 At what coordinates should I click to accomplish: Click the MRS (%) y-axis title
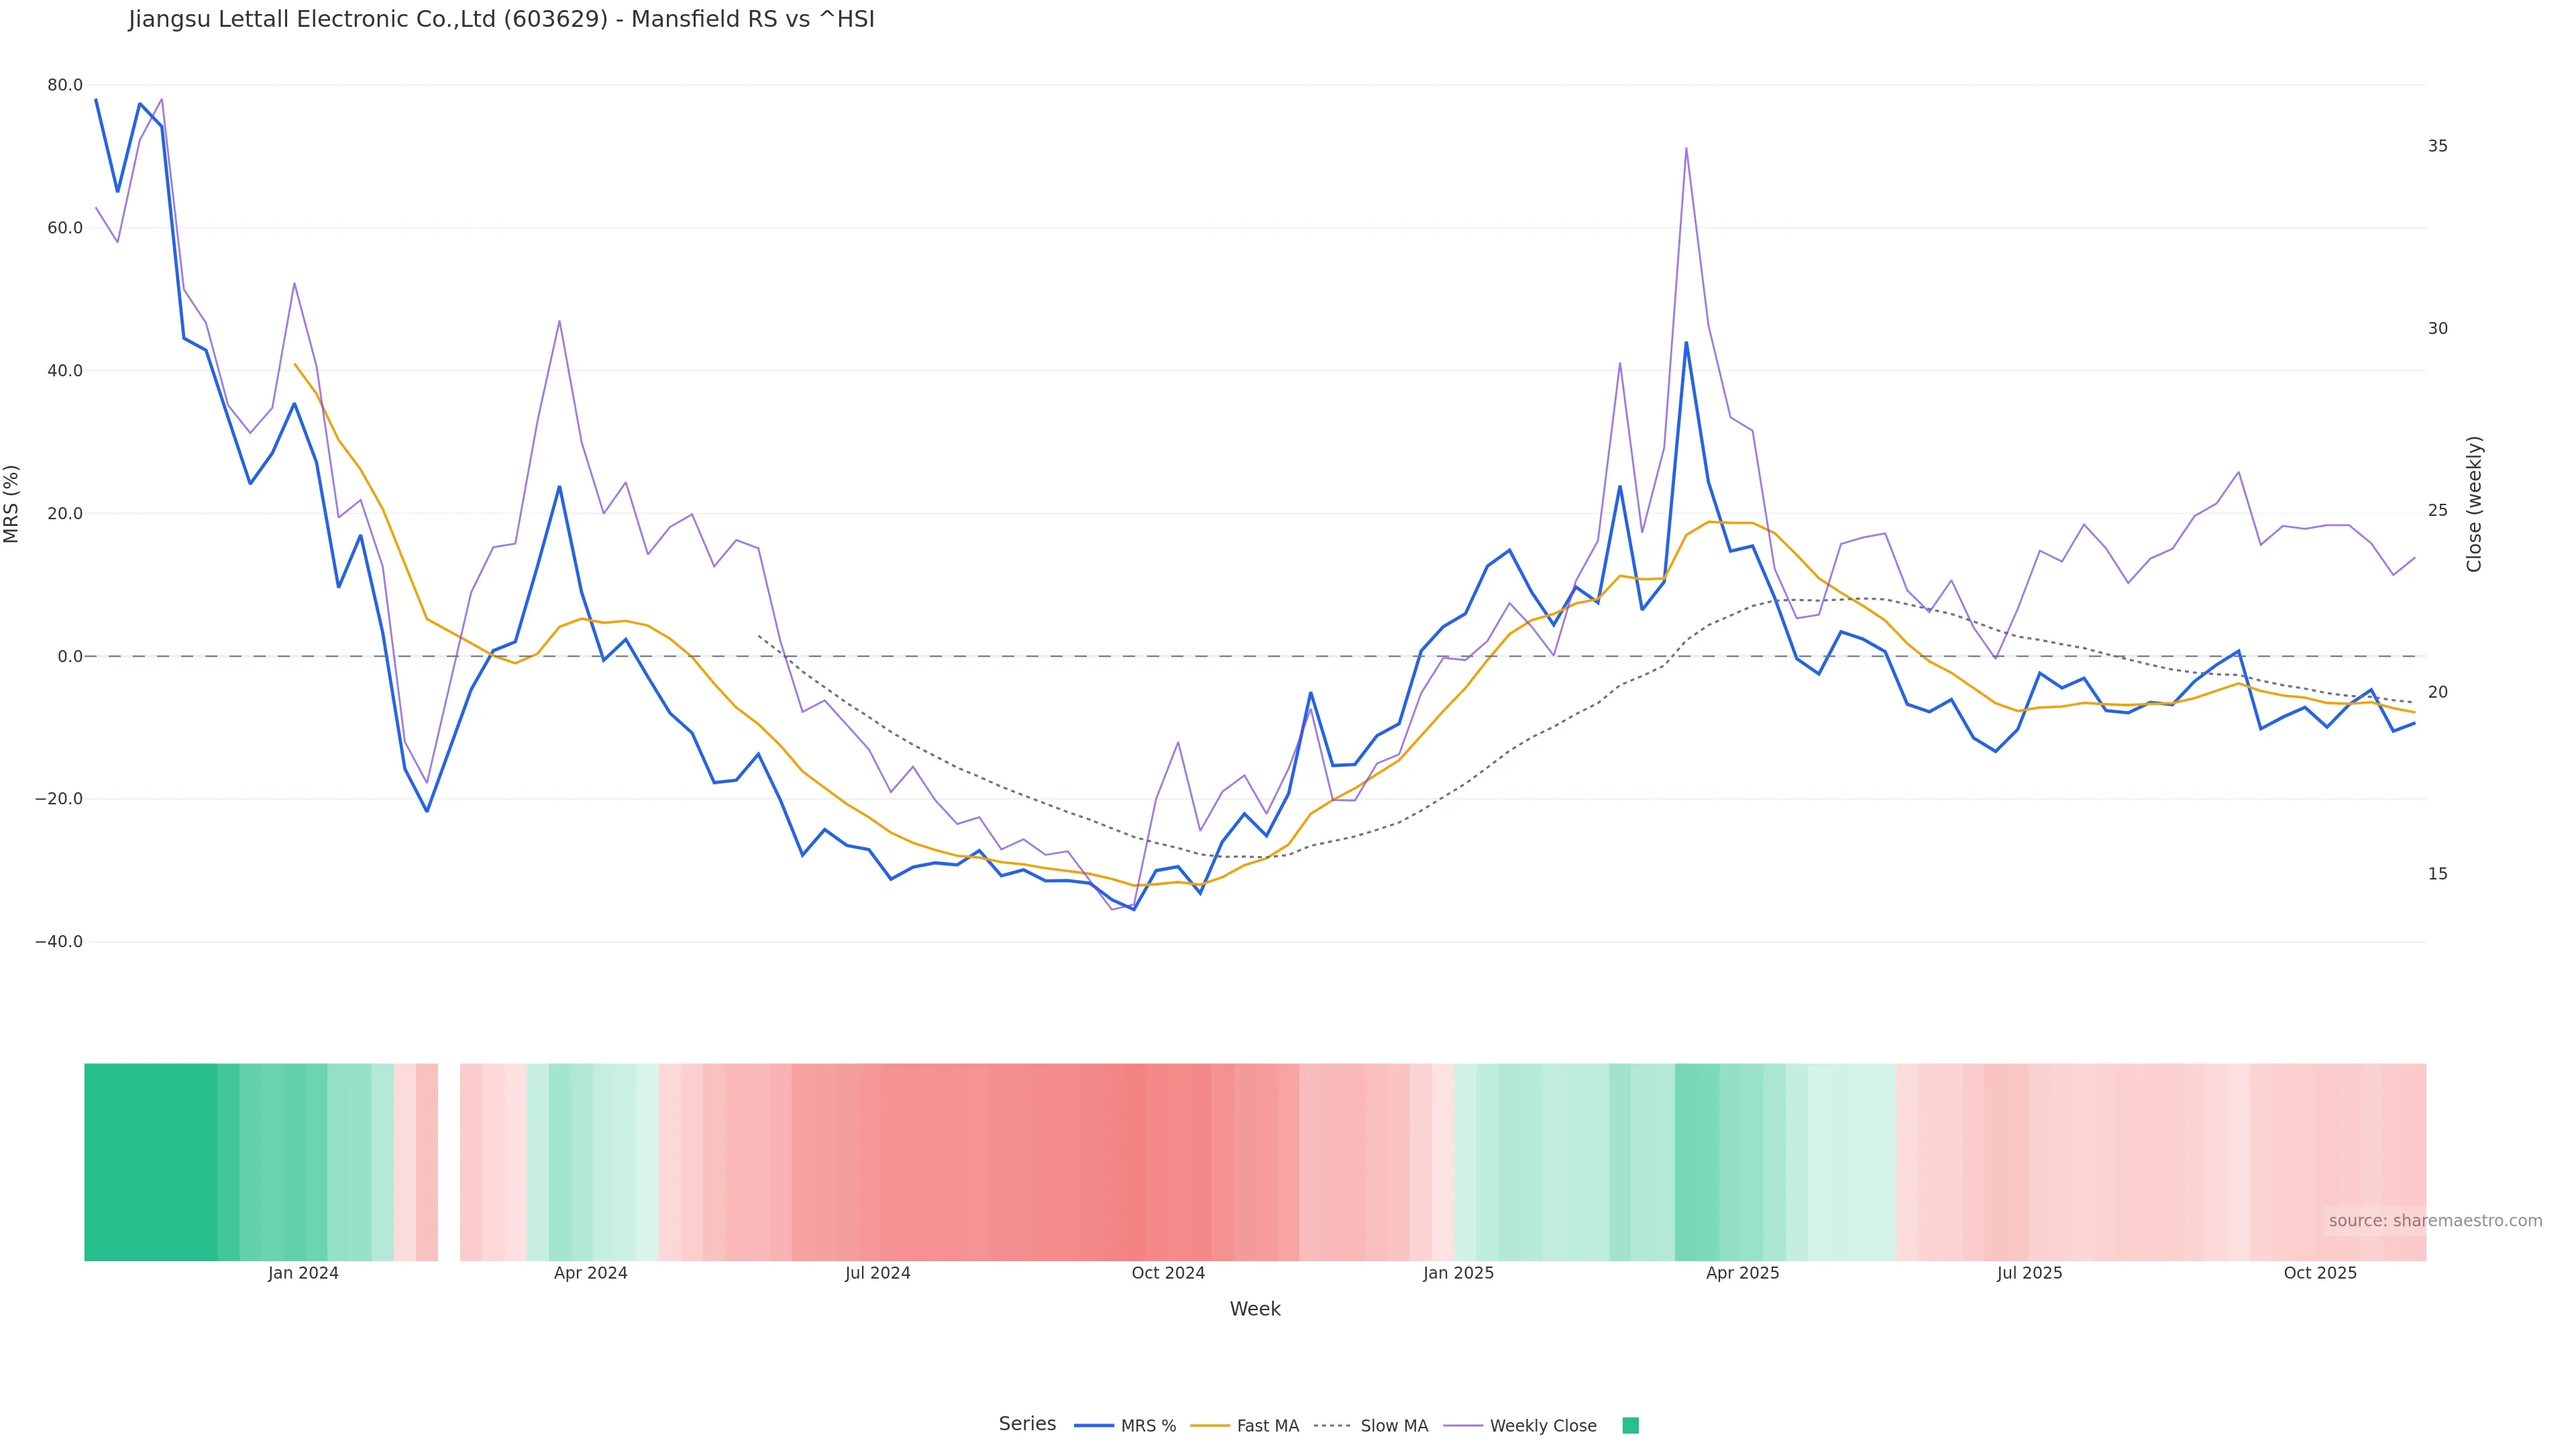[x=12, y=504]
